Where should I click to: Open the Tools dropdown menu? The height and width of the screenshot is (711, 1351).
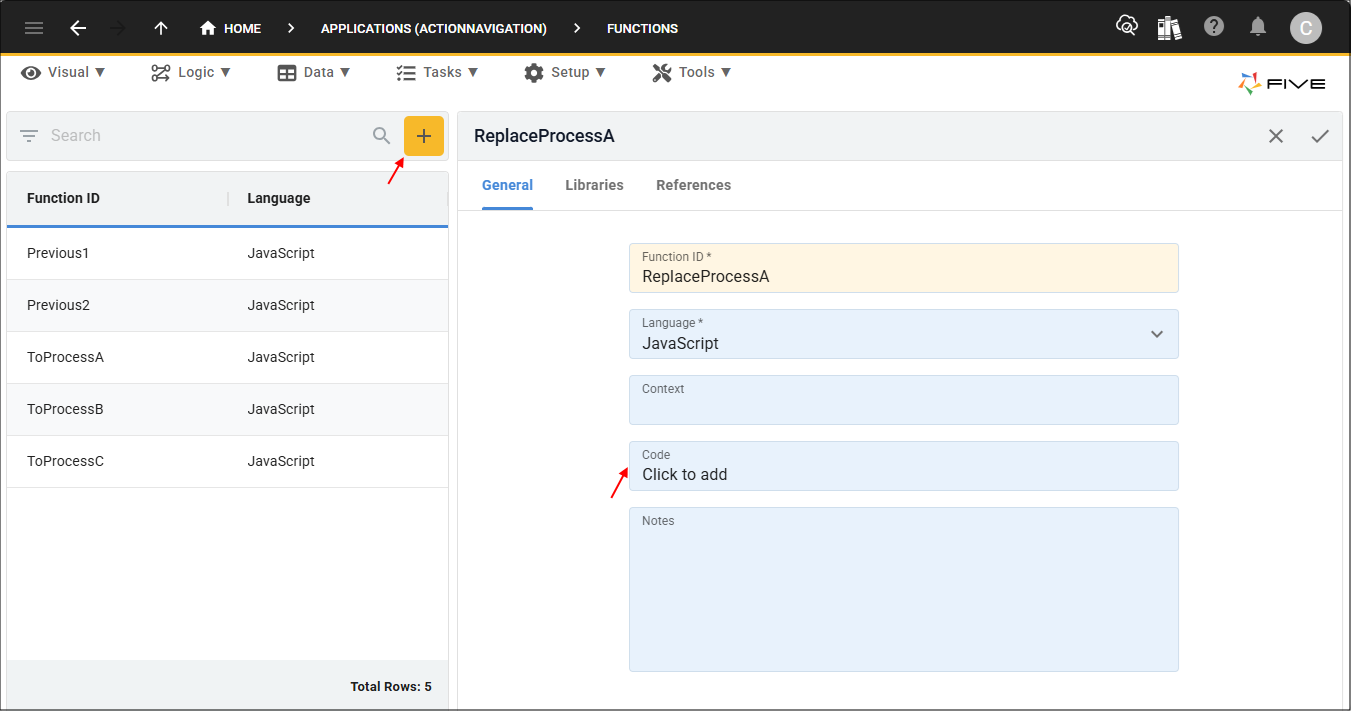(691, 72)
